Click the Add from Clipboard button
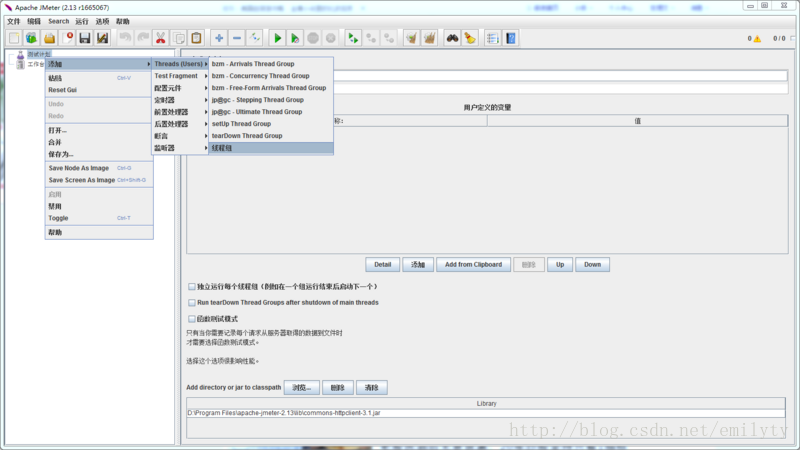Image resolution: width=800 pixels, height=450 pixels. (x=473, y=265)
